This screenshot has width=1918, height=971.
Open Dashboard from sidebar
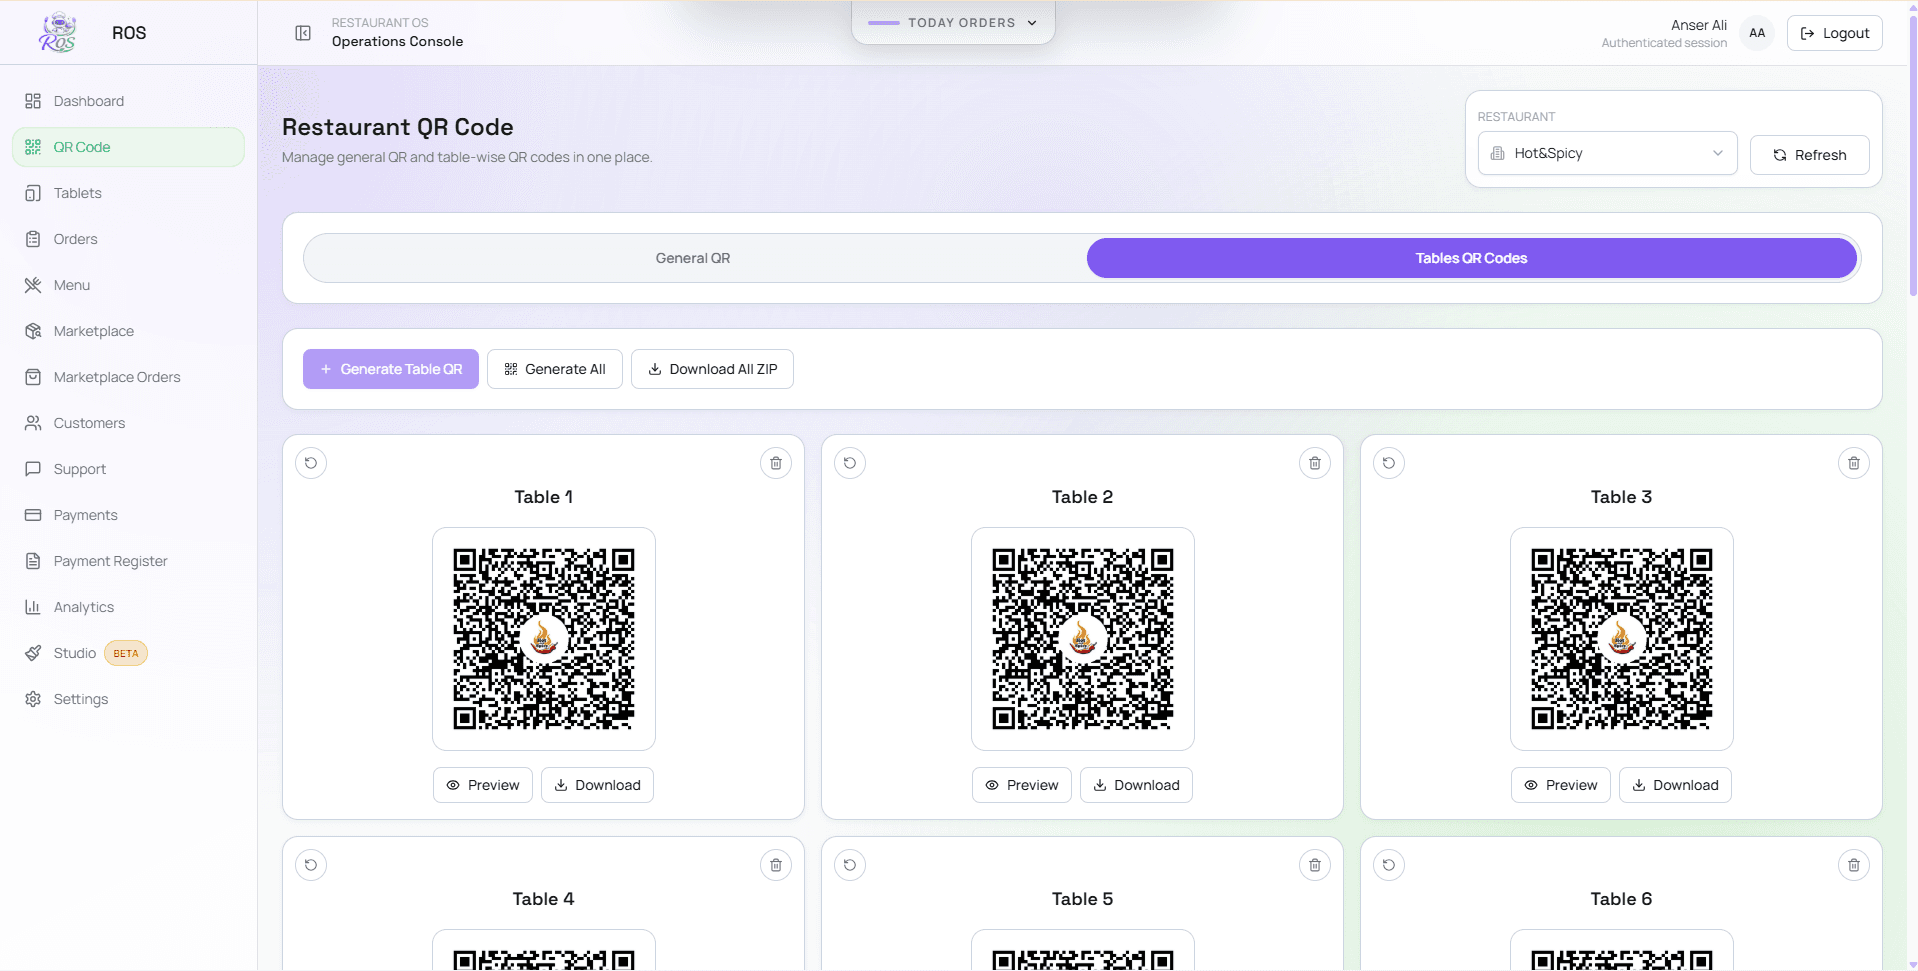point(128,101)
